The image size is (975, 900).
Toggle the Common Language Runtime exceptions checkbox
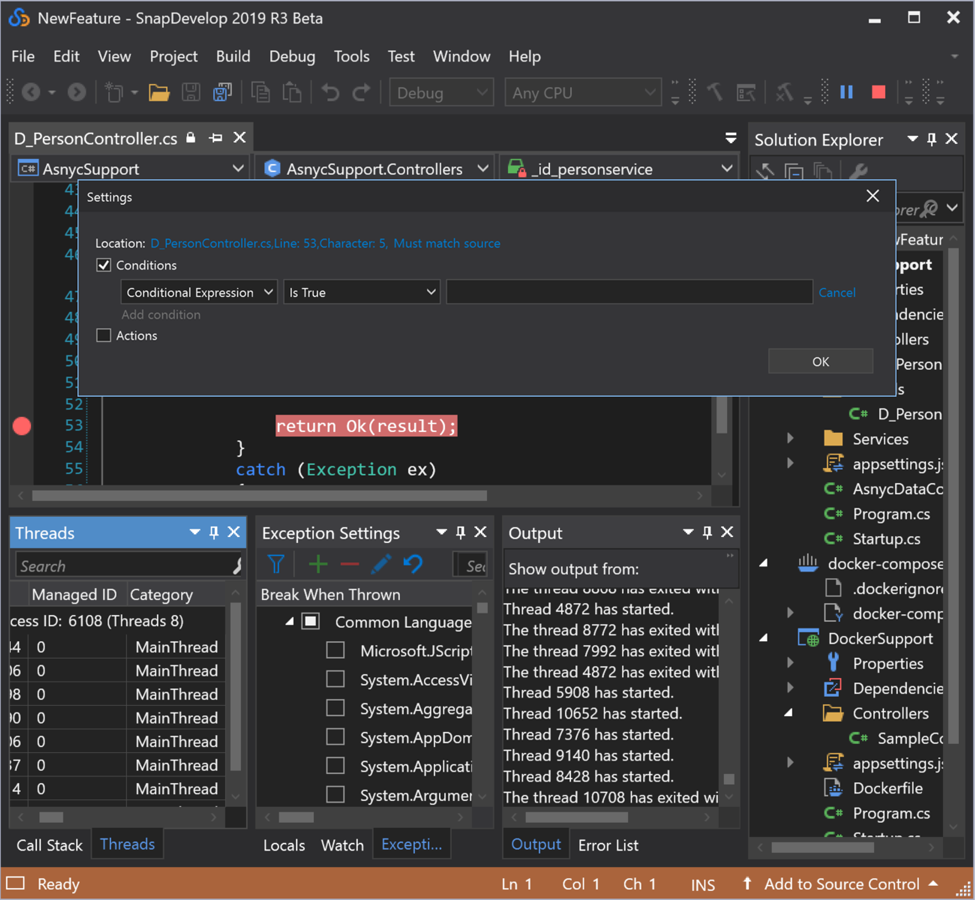[310, 621]
